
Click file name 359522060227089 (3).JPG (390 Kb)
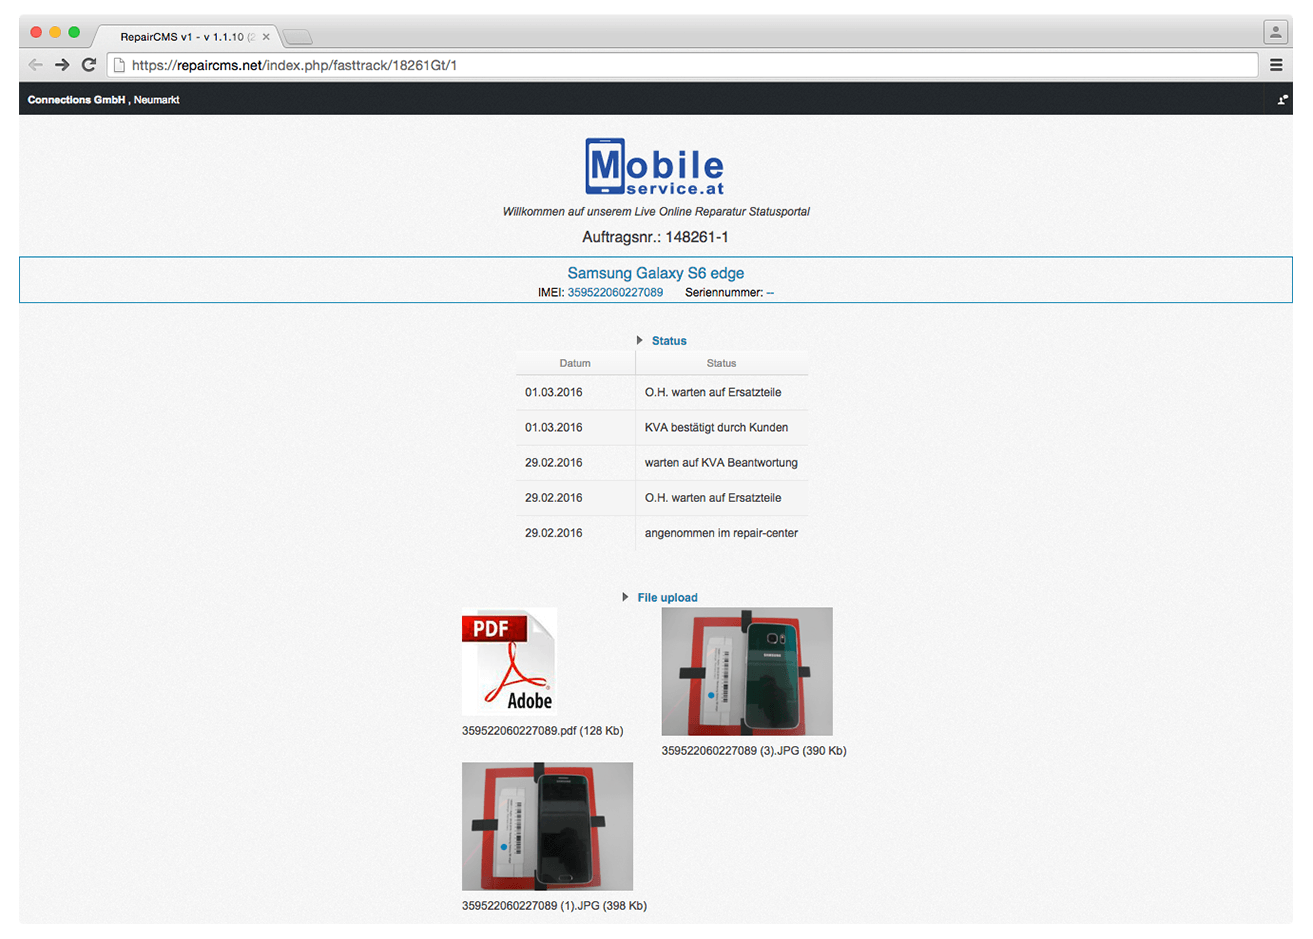(x=754, y=751)
